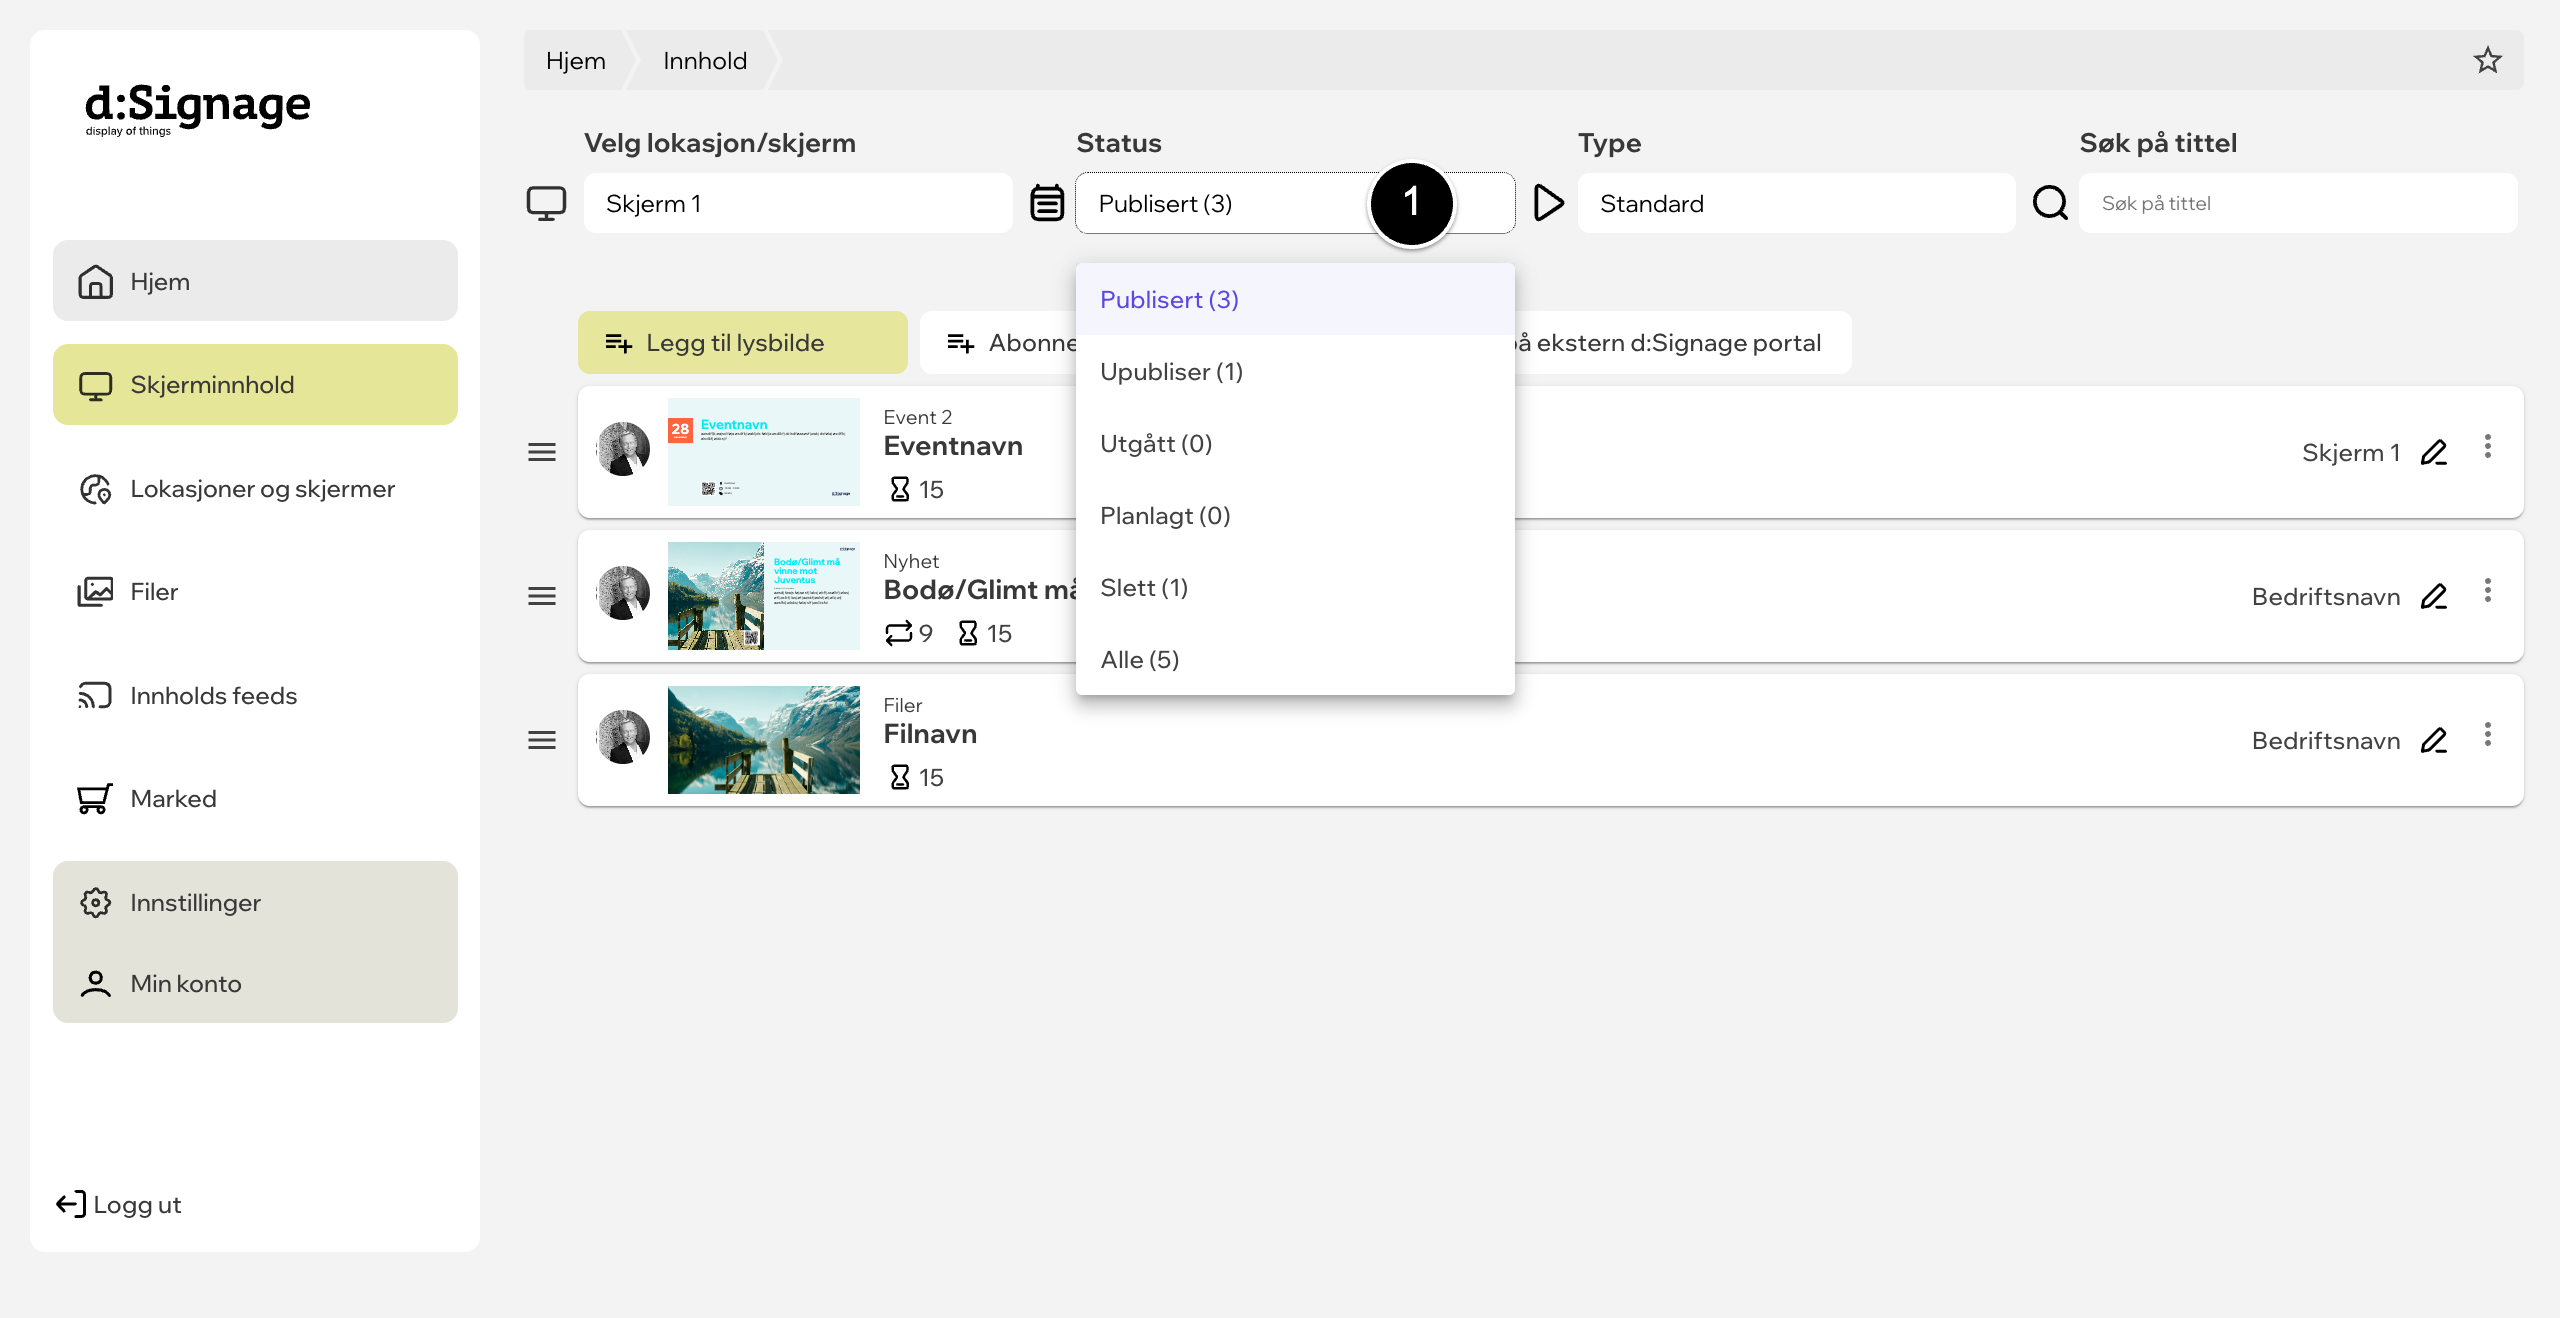
Task: Click the Eventnavn title text
Action: click(x=953, y=446)
